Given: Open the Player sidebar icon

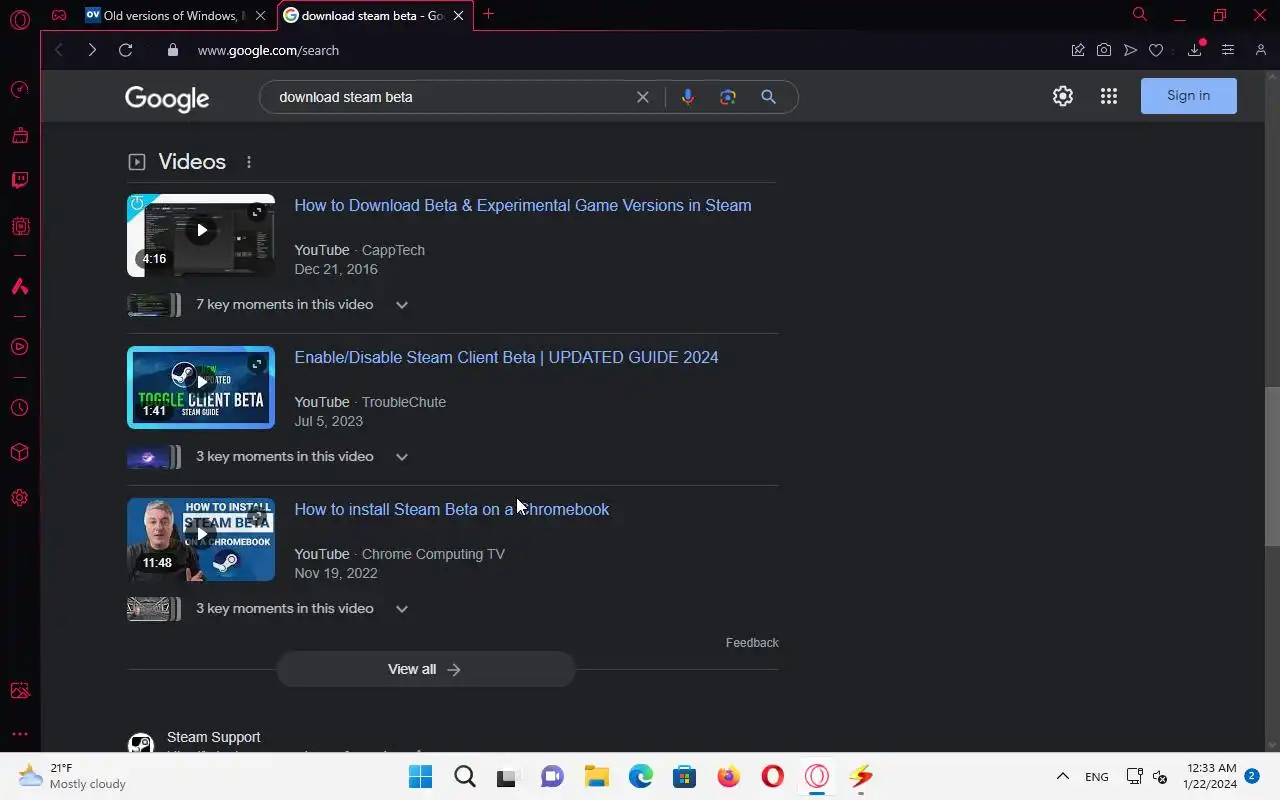Looking at the screenshot, I should pos(20,347).
